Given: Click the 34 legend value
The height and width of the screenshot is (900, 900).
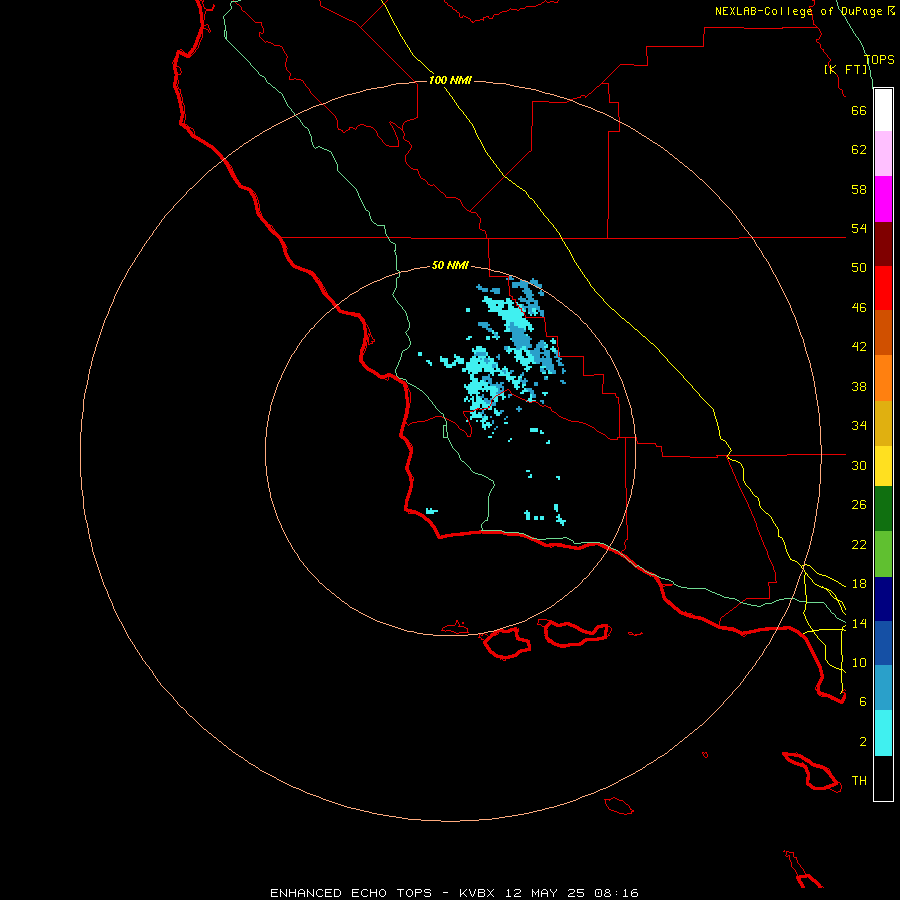Looking at the screenshot, I should 859,425.
